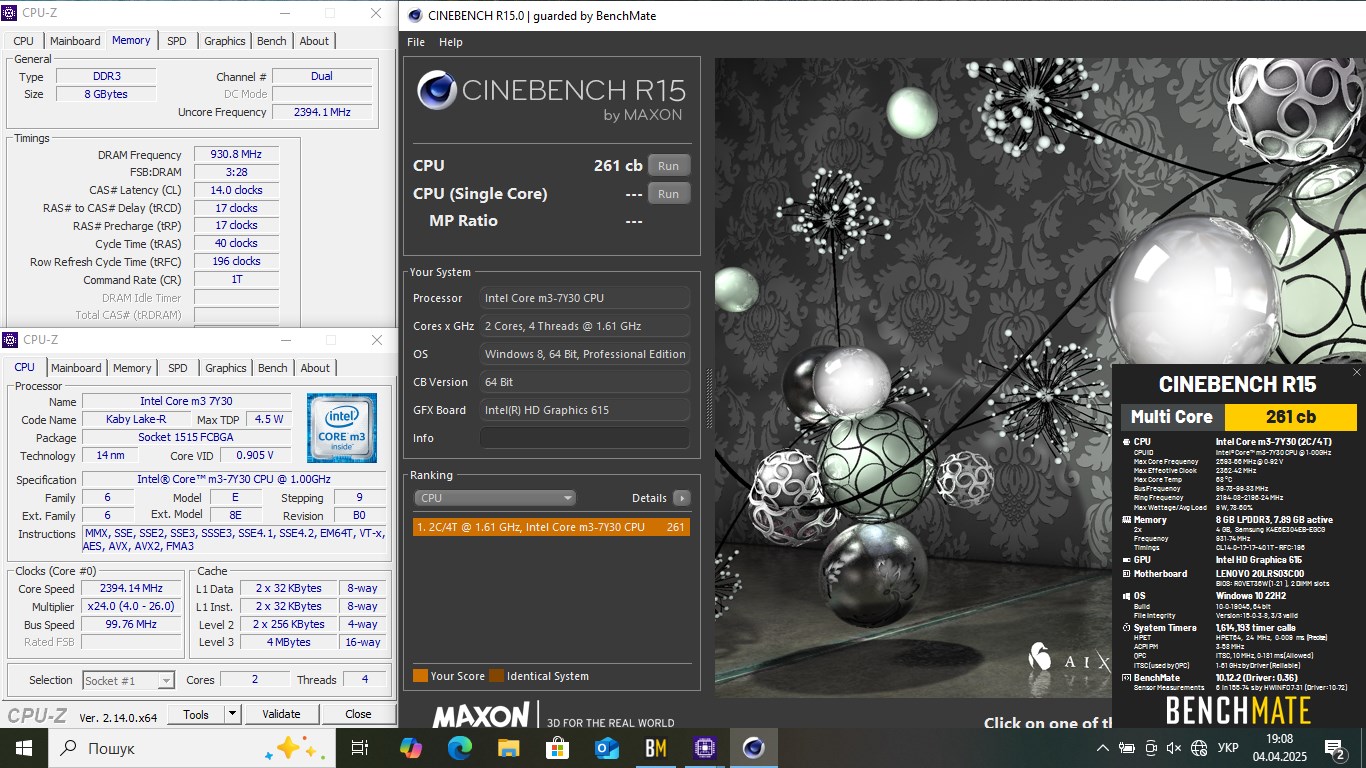Click the Meet Now camera tray icon
Screen dimensions: 1366x768
(1151, 748)
